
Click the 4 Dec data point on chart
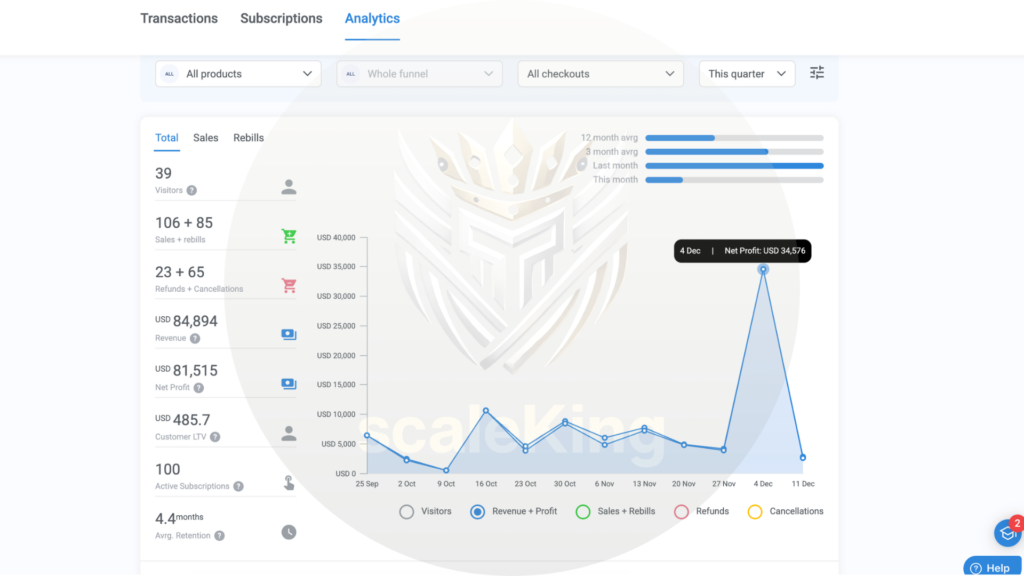point(763,269)
